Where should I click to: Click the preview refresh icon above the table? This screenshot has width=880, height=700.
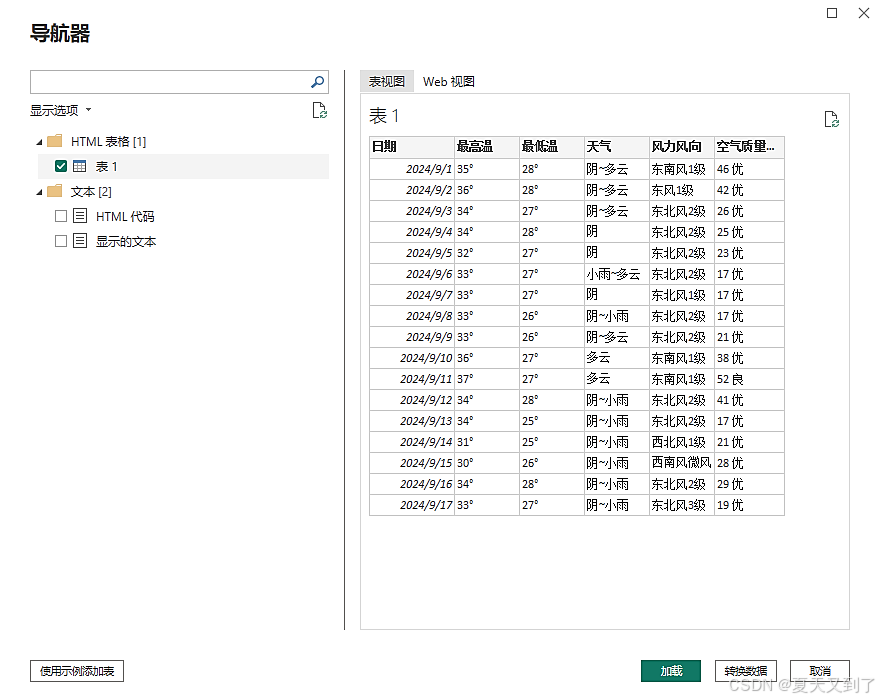[x=831, y=119]
